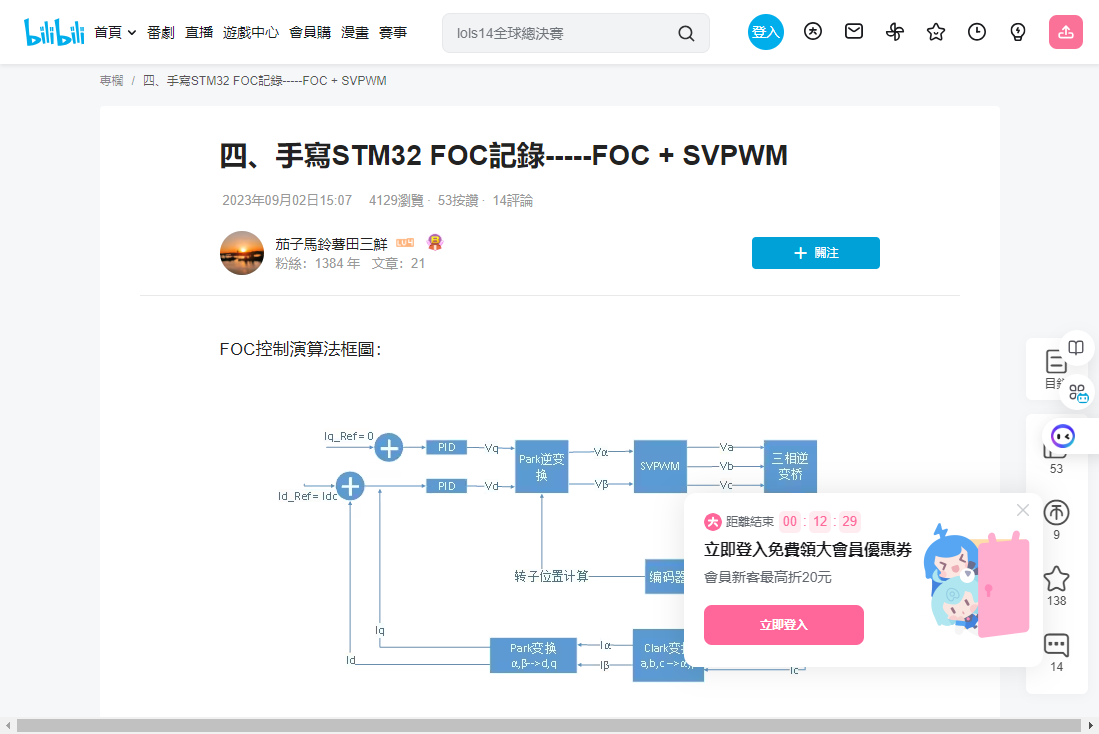Click the bilibili logo
The width and height of the screenshot is (1099, 734).
54,32
